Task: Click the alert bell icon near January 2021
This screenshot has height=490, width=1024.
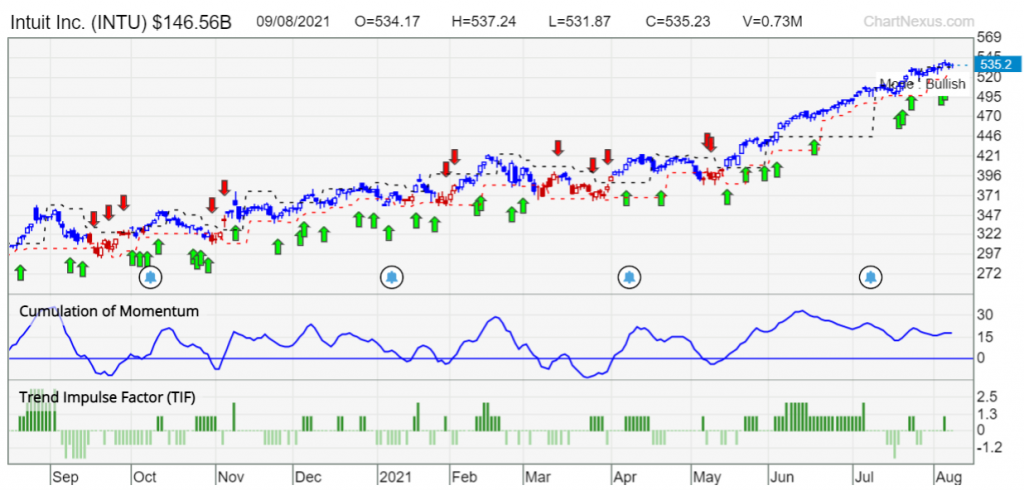Action: tap(392, 278)
